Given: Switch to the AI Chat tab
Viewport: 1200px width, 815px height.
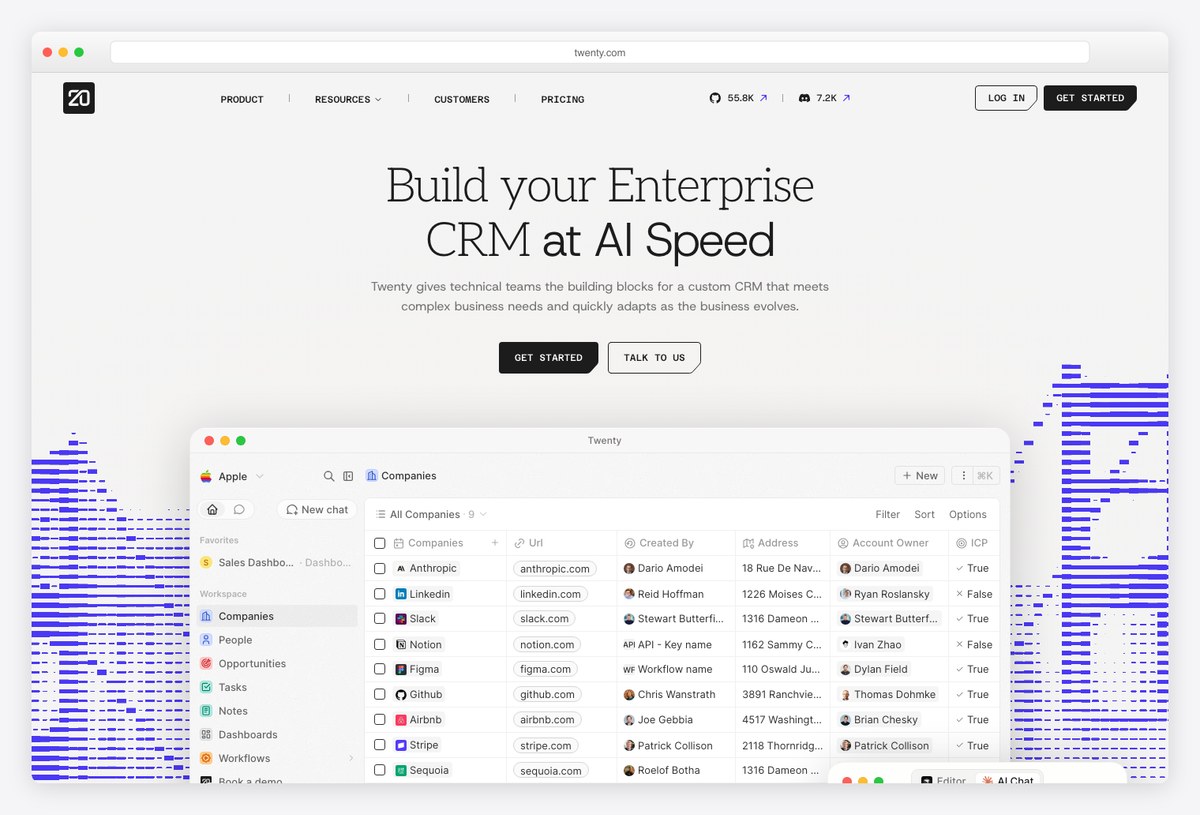Looking at the screenshot, I should [x=1008, y=780].
